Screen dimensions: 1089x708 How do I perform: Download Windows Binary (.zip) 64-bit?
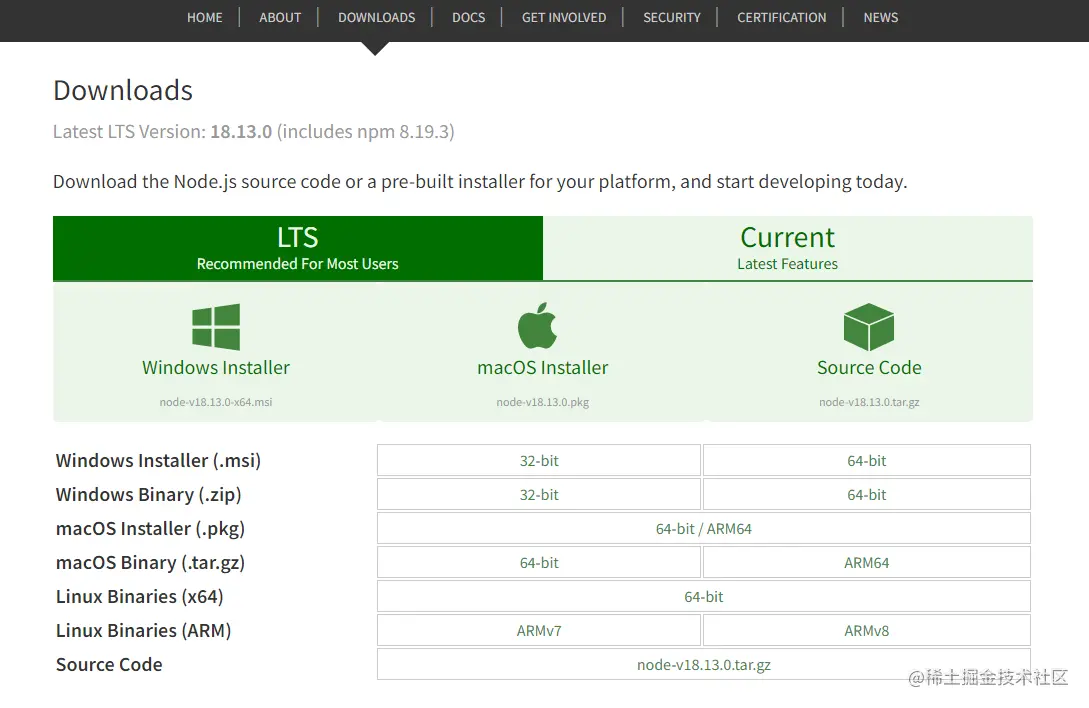tap(867, 495)
